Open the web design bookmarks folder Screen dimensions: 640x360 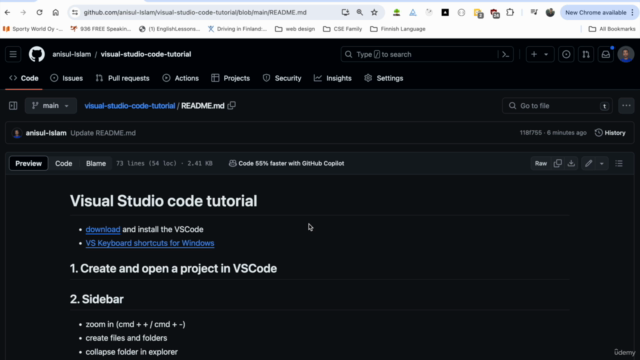[x=295, y=29]
